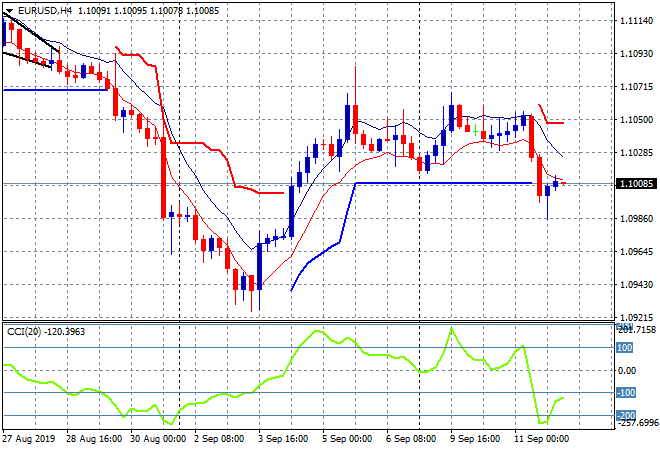Click the OHLC values 1.10091 1.10095 1.10078 1.10085
The height and width of the screenshot is (450, 660).
(x=149, y=11)
